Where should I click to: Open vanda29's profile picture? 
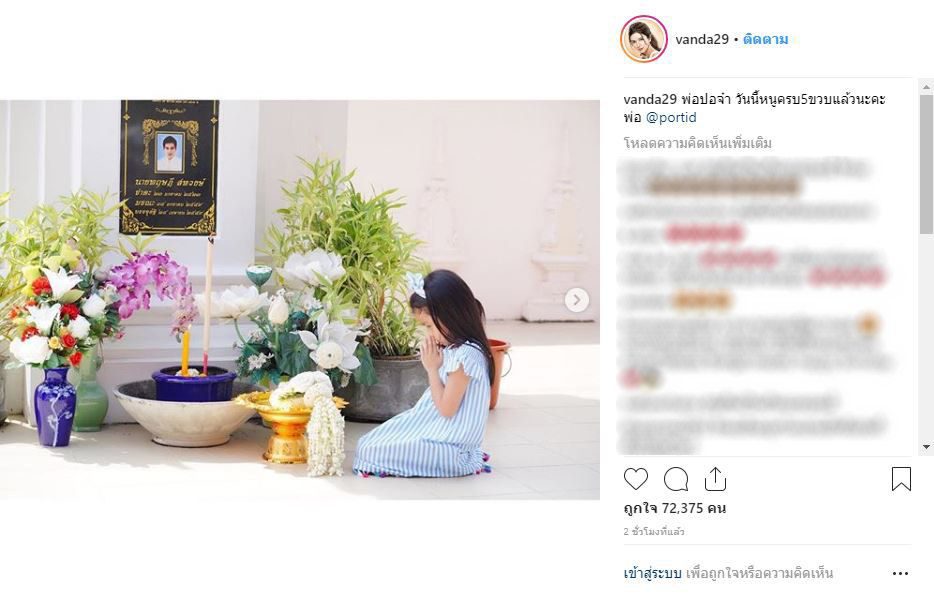pyautogui.click(x=643, y=39)
